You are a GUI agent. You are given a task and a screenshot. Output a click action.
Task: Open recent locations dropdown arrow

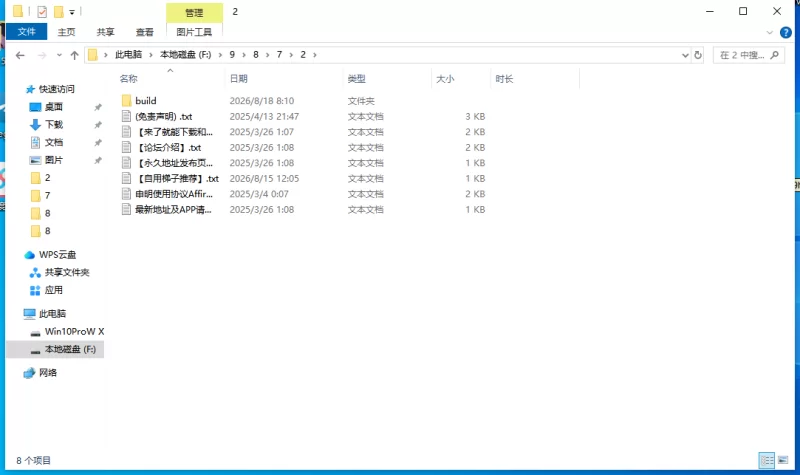59,55
